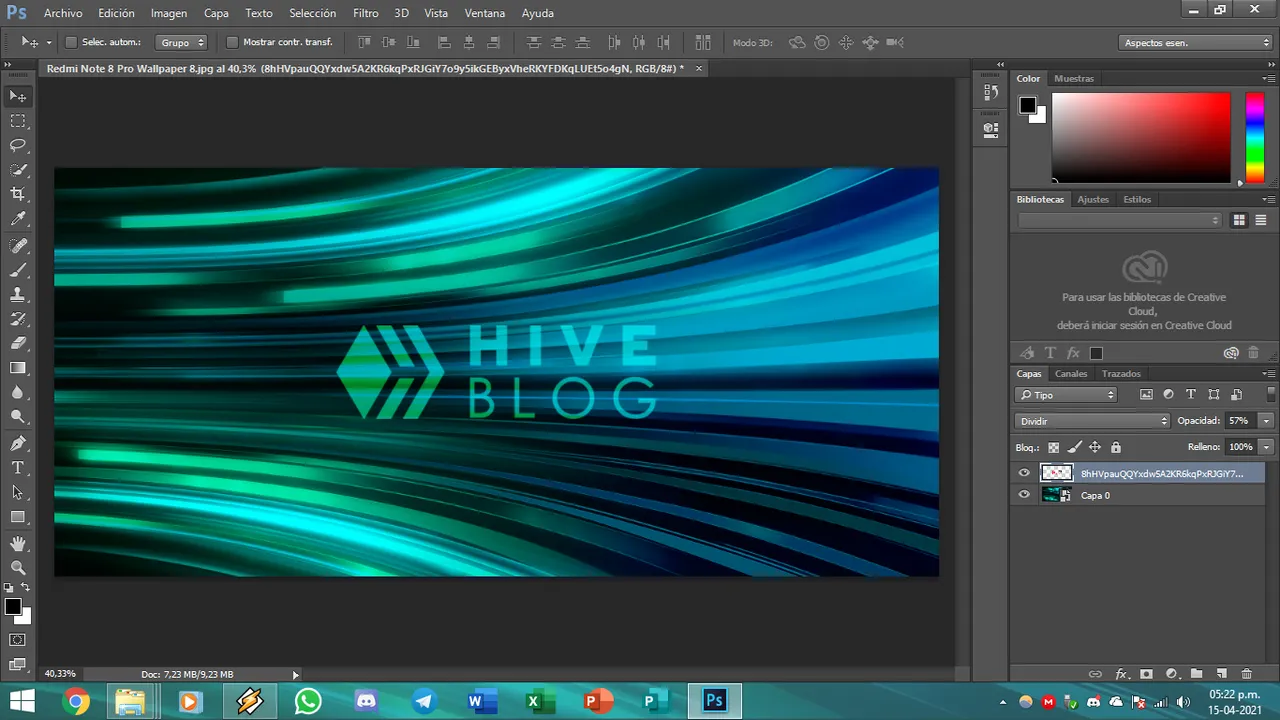This screenshot has width=1280, height=720.
Task: Open the Grupo dropdown in options bar
Action: 181,42
